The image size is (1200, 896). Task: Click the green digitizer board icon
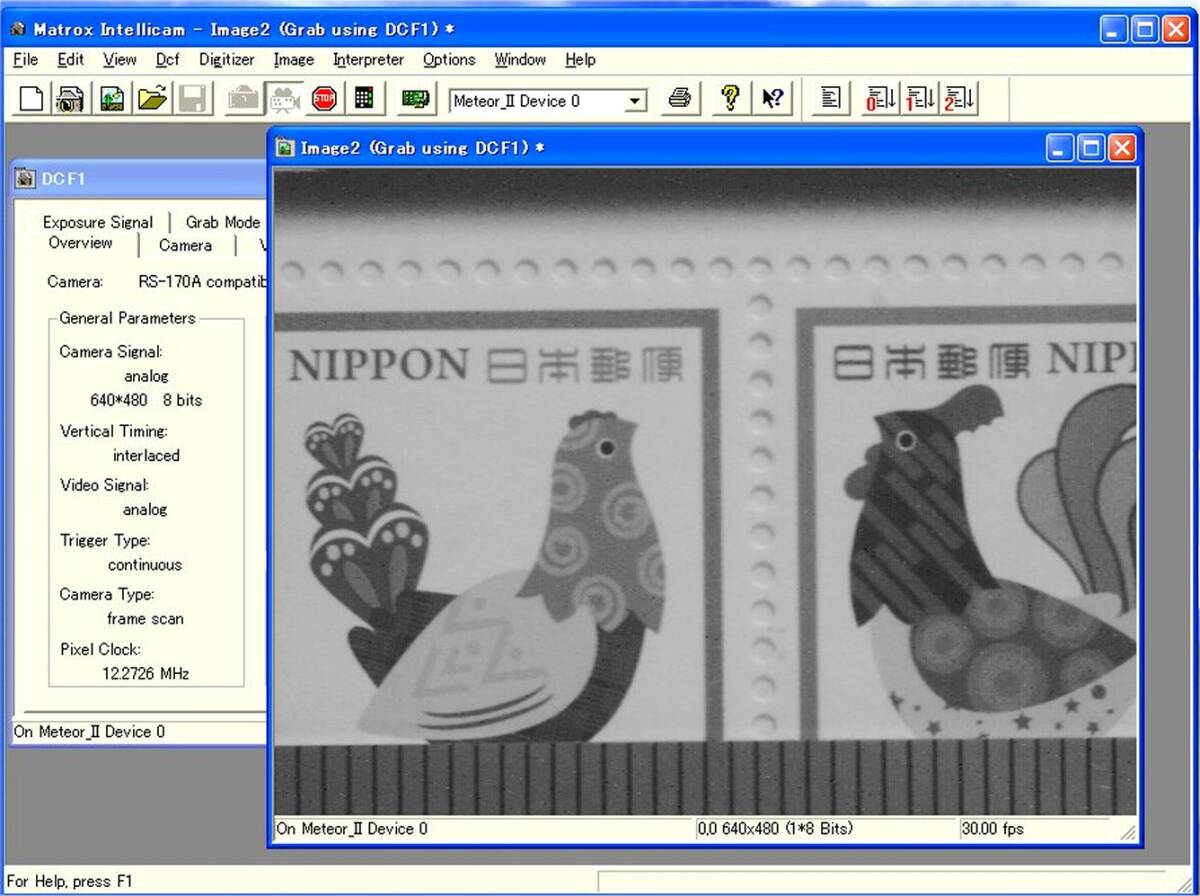tap(415, 98)
